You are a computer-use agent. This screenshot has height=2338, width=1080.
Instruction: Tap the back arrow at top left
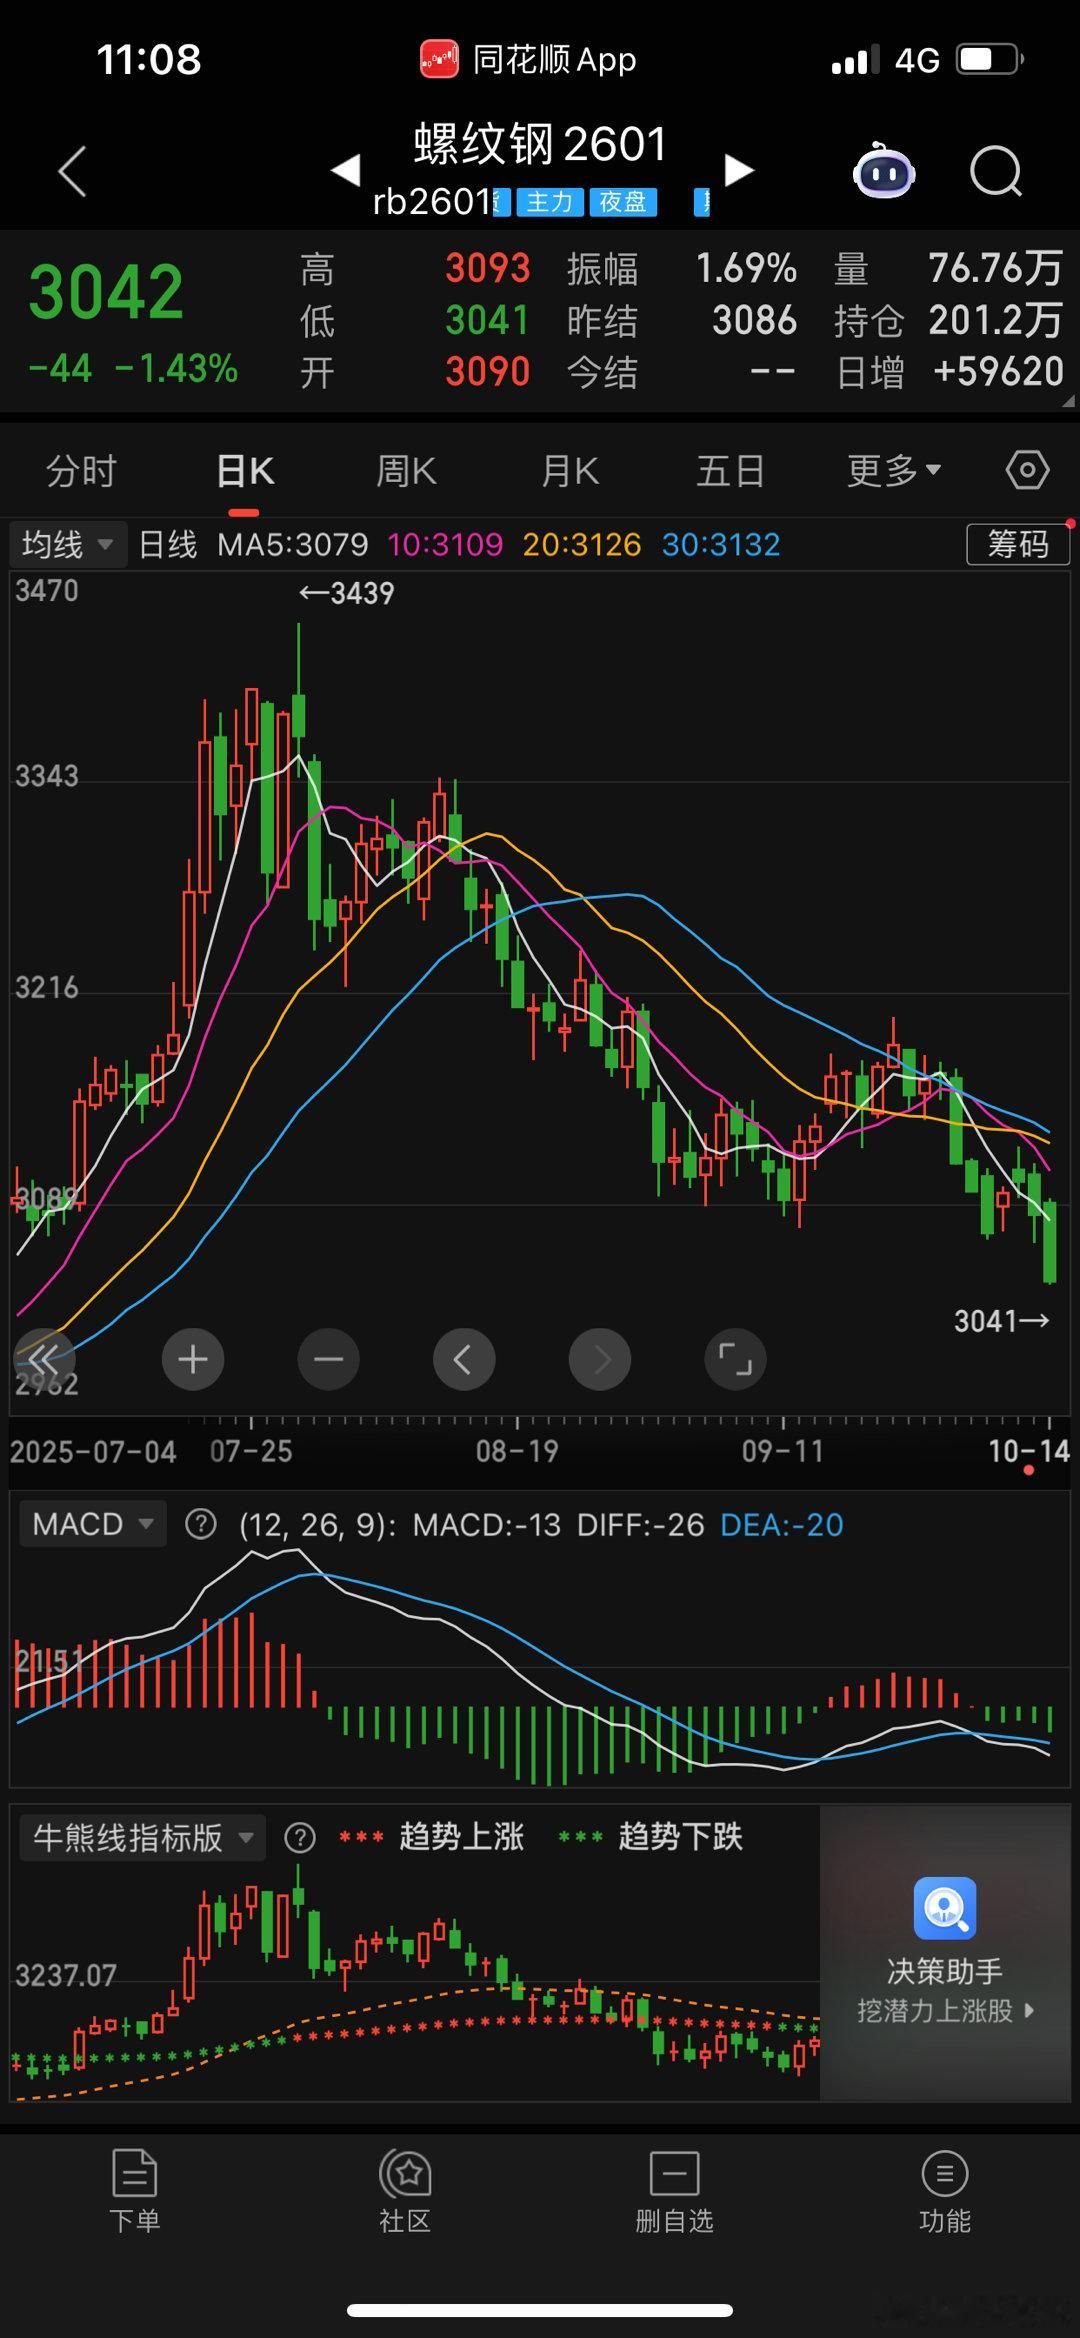point(72,171)
